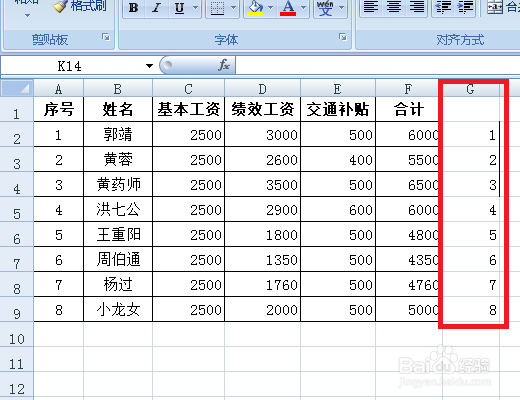
Task: Select total cell 4760
Action: pyautogui.click(x=409, y=284)
